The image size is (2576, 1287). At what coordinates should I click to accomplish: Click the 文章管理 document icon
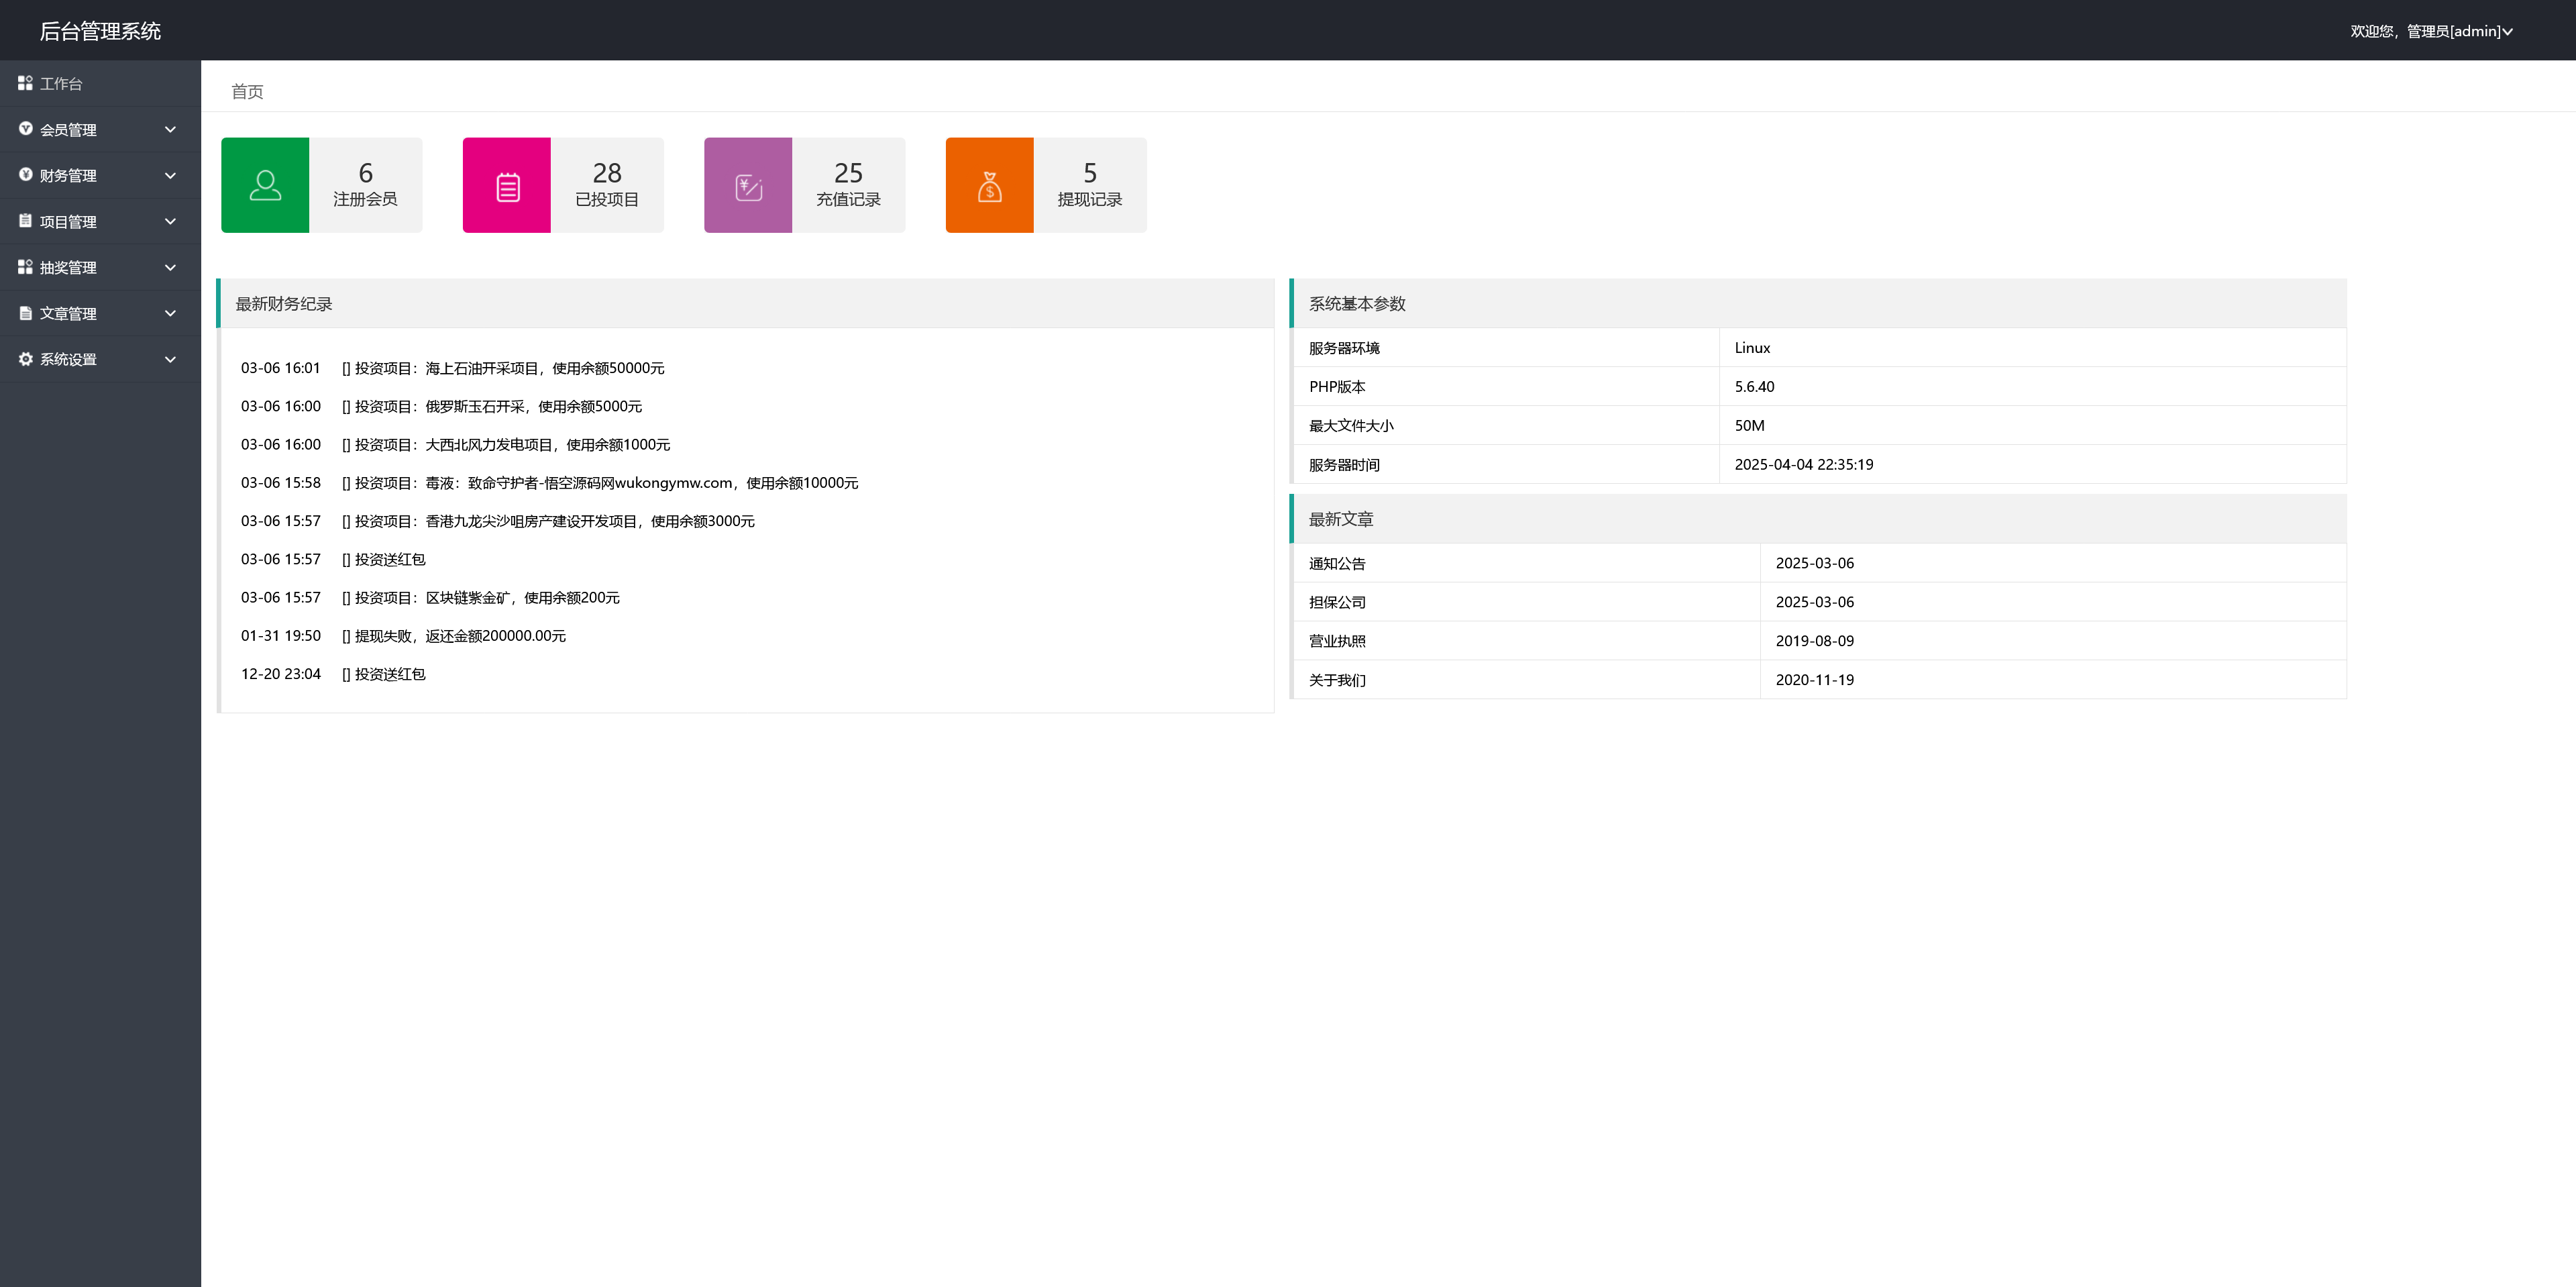tap(25, 313)
